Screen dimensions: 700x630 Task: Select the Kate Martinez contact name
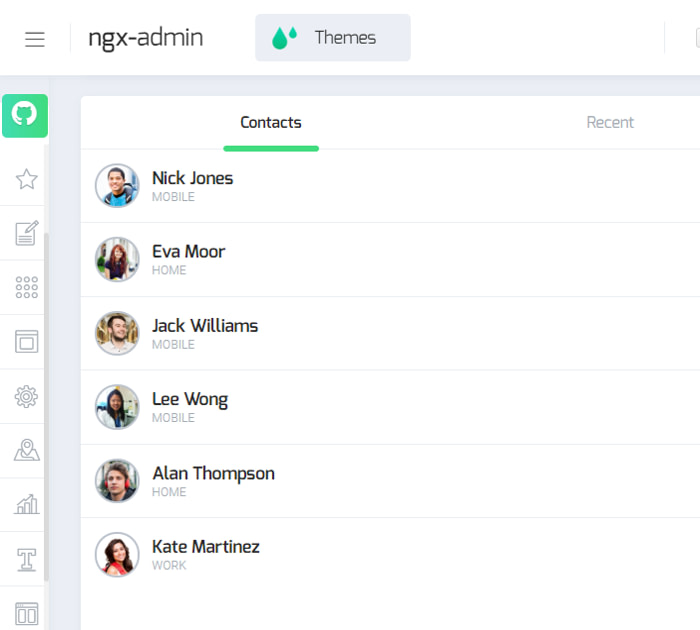point(205,547)
